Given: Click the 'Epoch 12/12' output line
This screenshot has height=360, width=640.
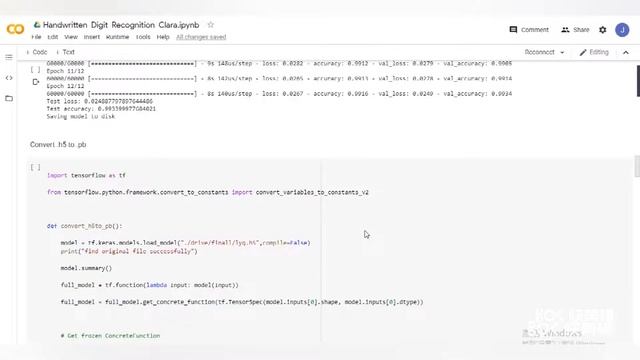Looking at the screenshot, I should tap(65, 86).
